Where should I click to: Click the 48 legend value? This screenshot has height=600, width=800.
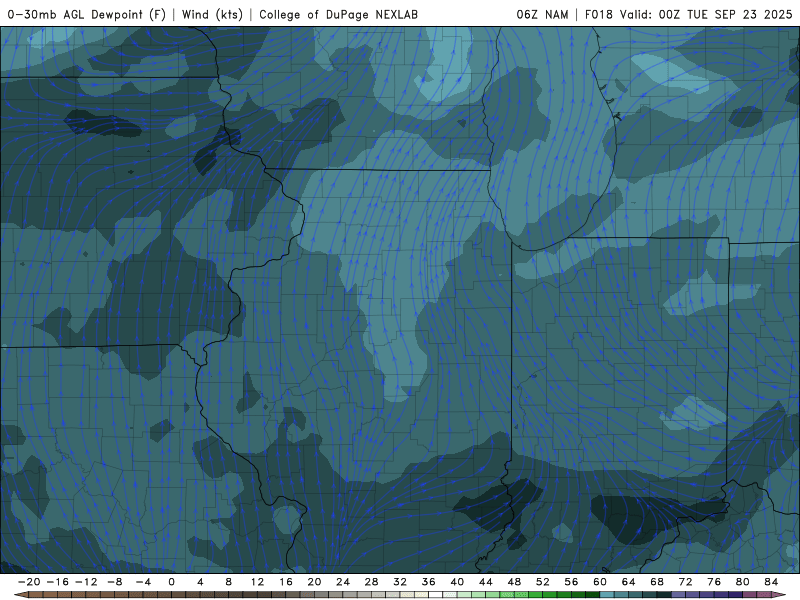(x=514, y=582)
